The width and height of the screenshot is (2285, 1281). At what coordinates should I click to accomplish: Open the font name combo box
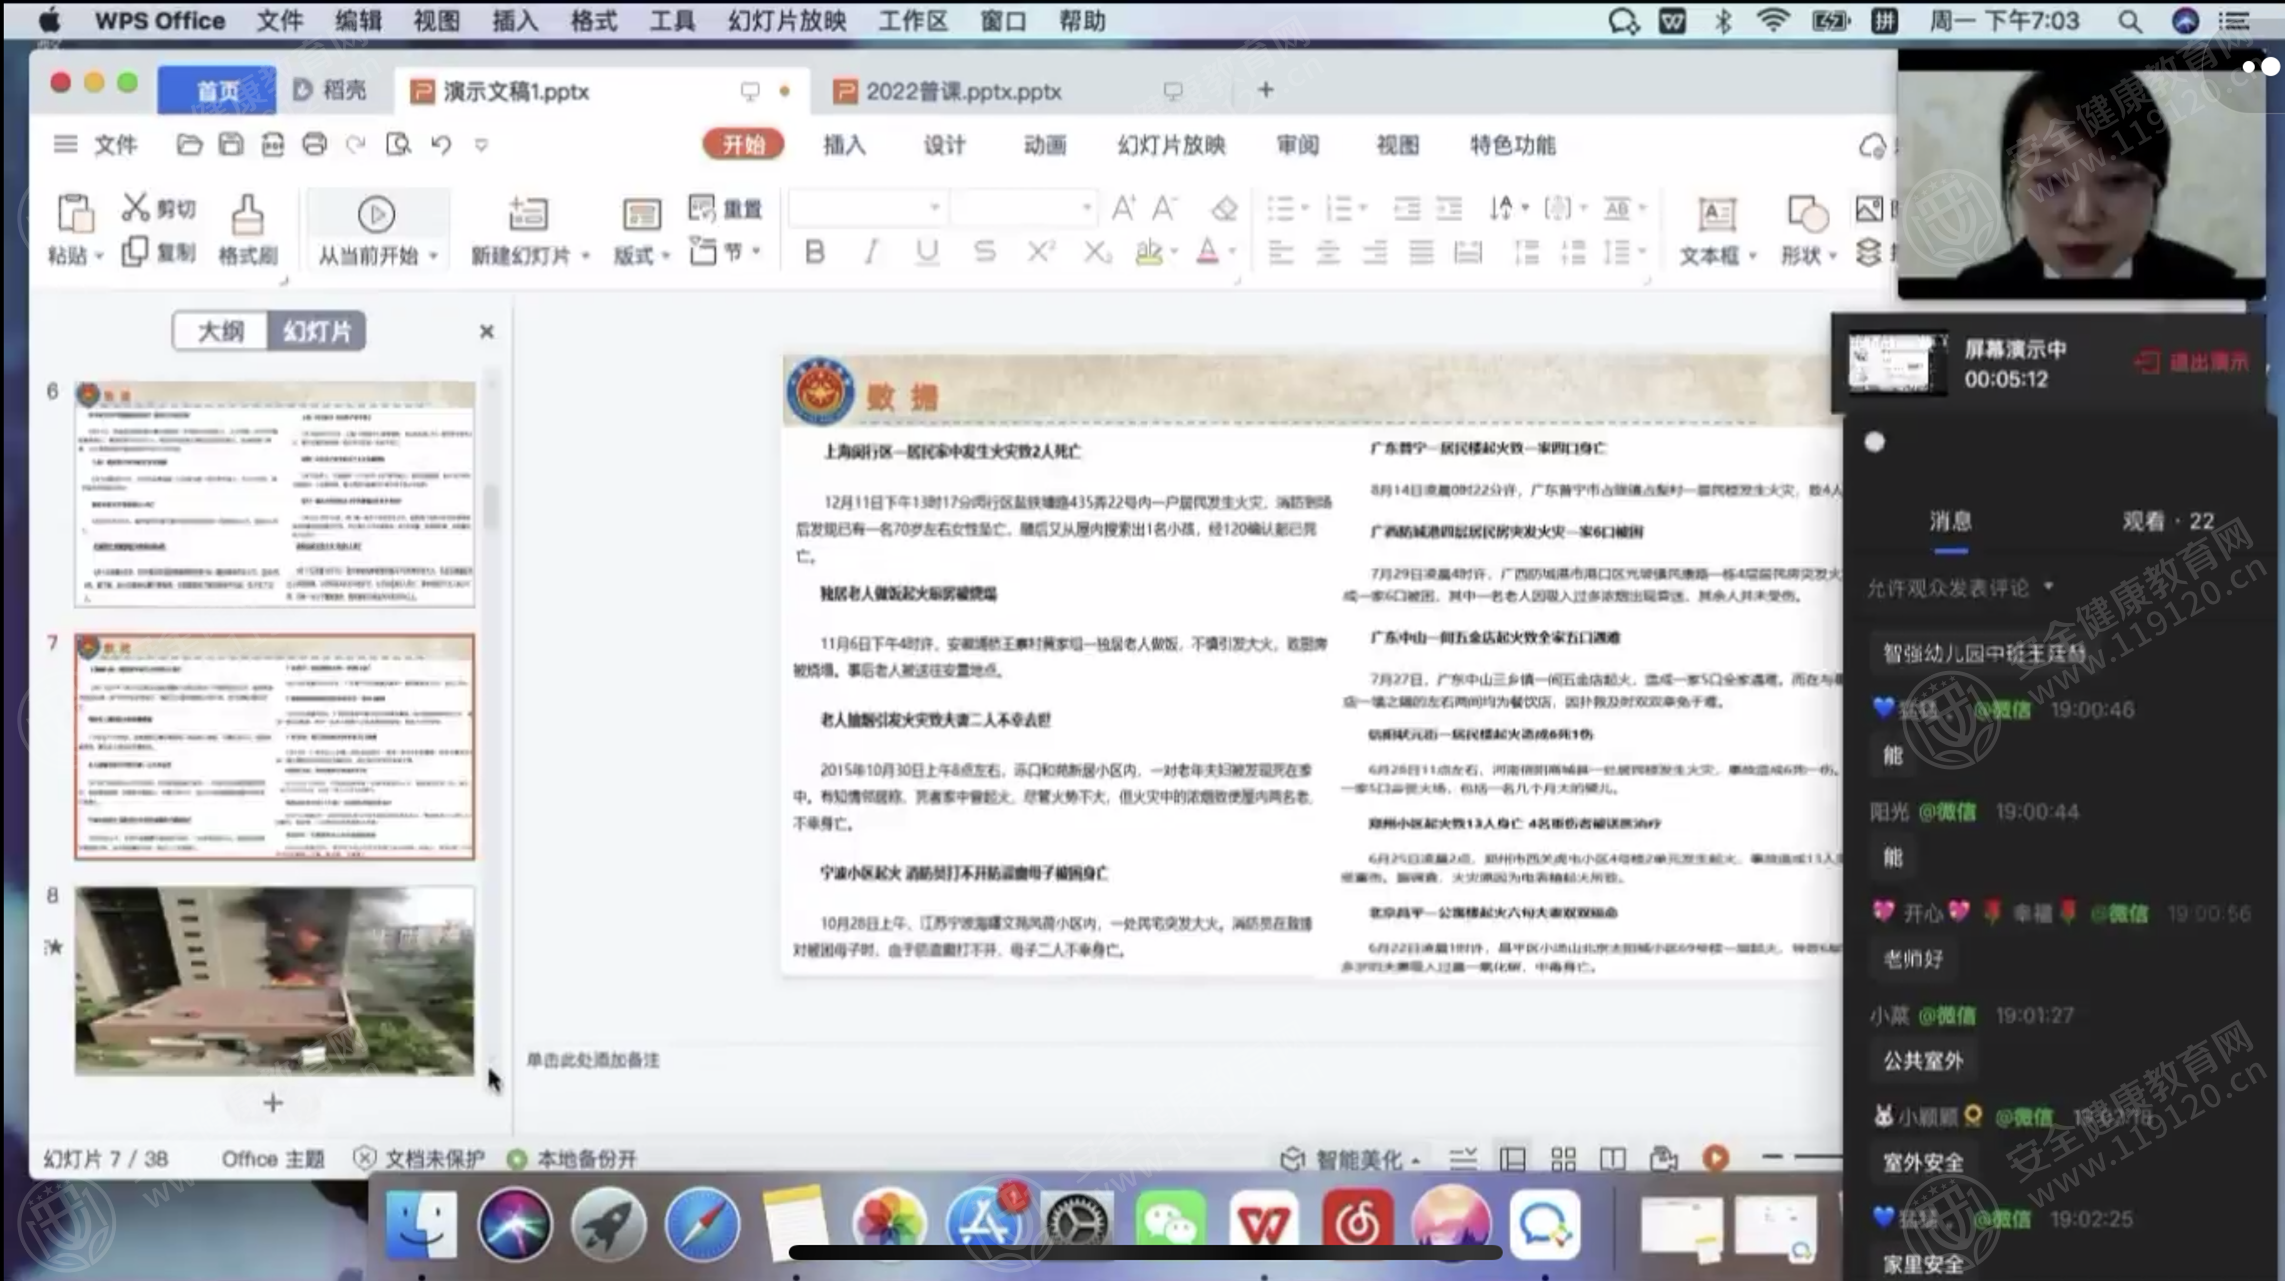click(867, 208)
